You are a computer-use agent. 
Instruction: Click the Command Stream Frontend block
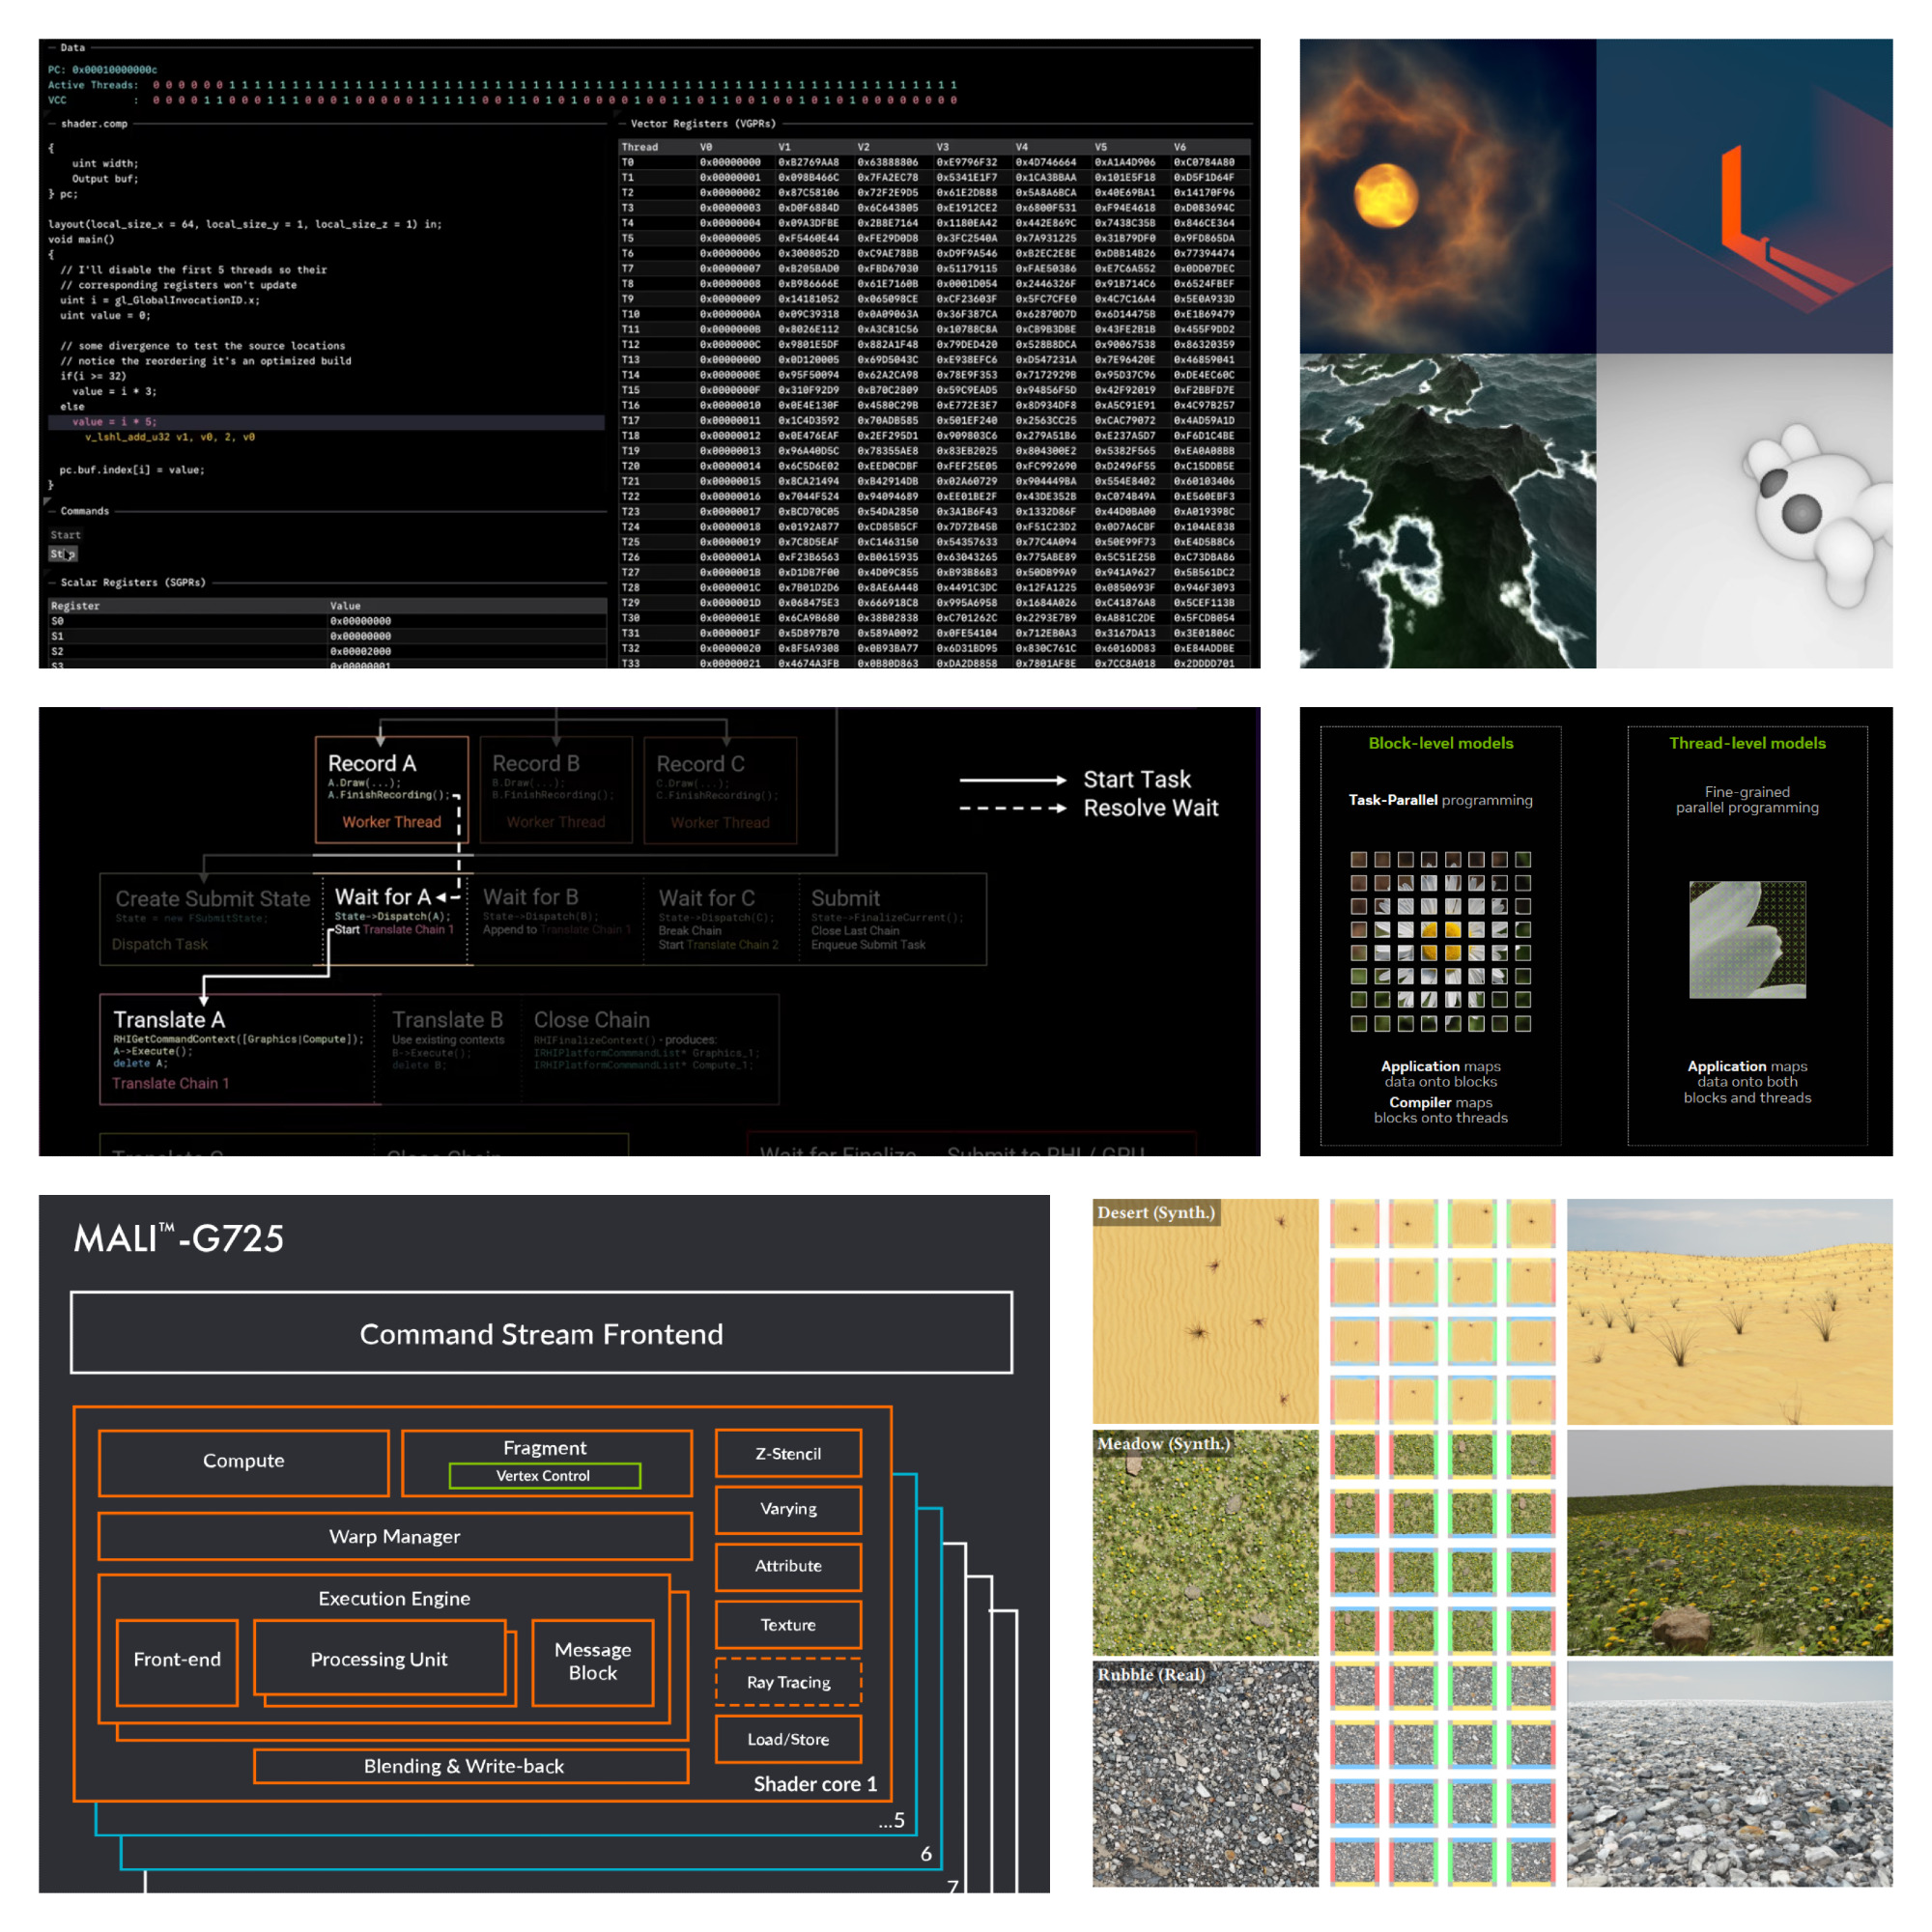(541, 1333)
